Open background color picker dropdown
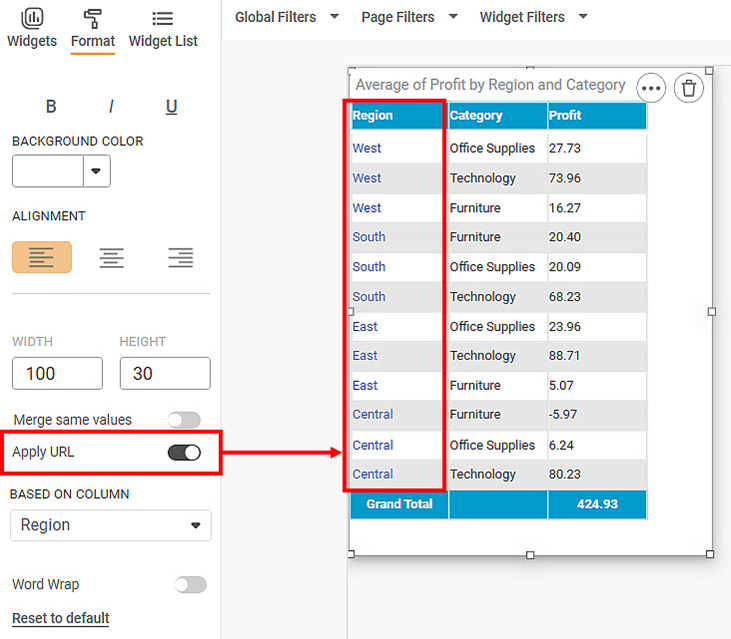This screenshot has height=639, width=731. point(96,171)
